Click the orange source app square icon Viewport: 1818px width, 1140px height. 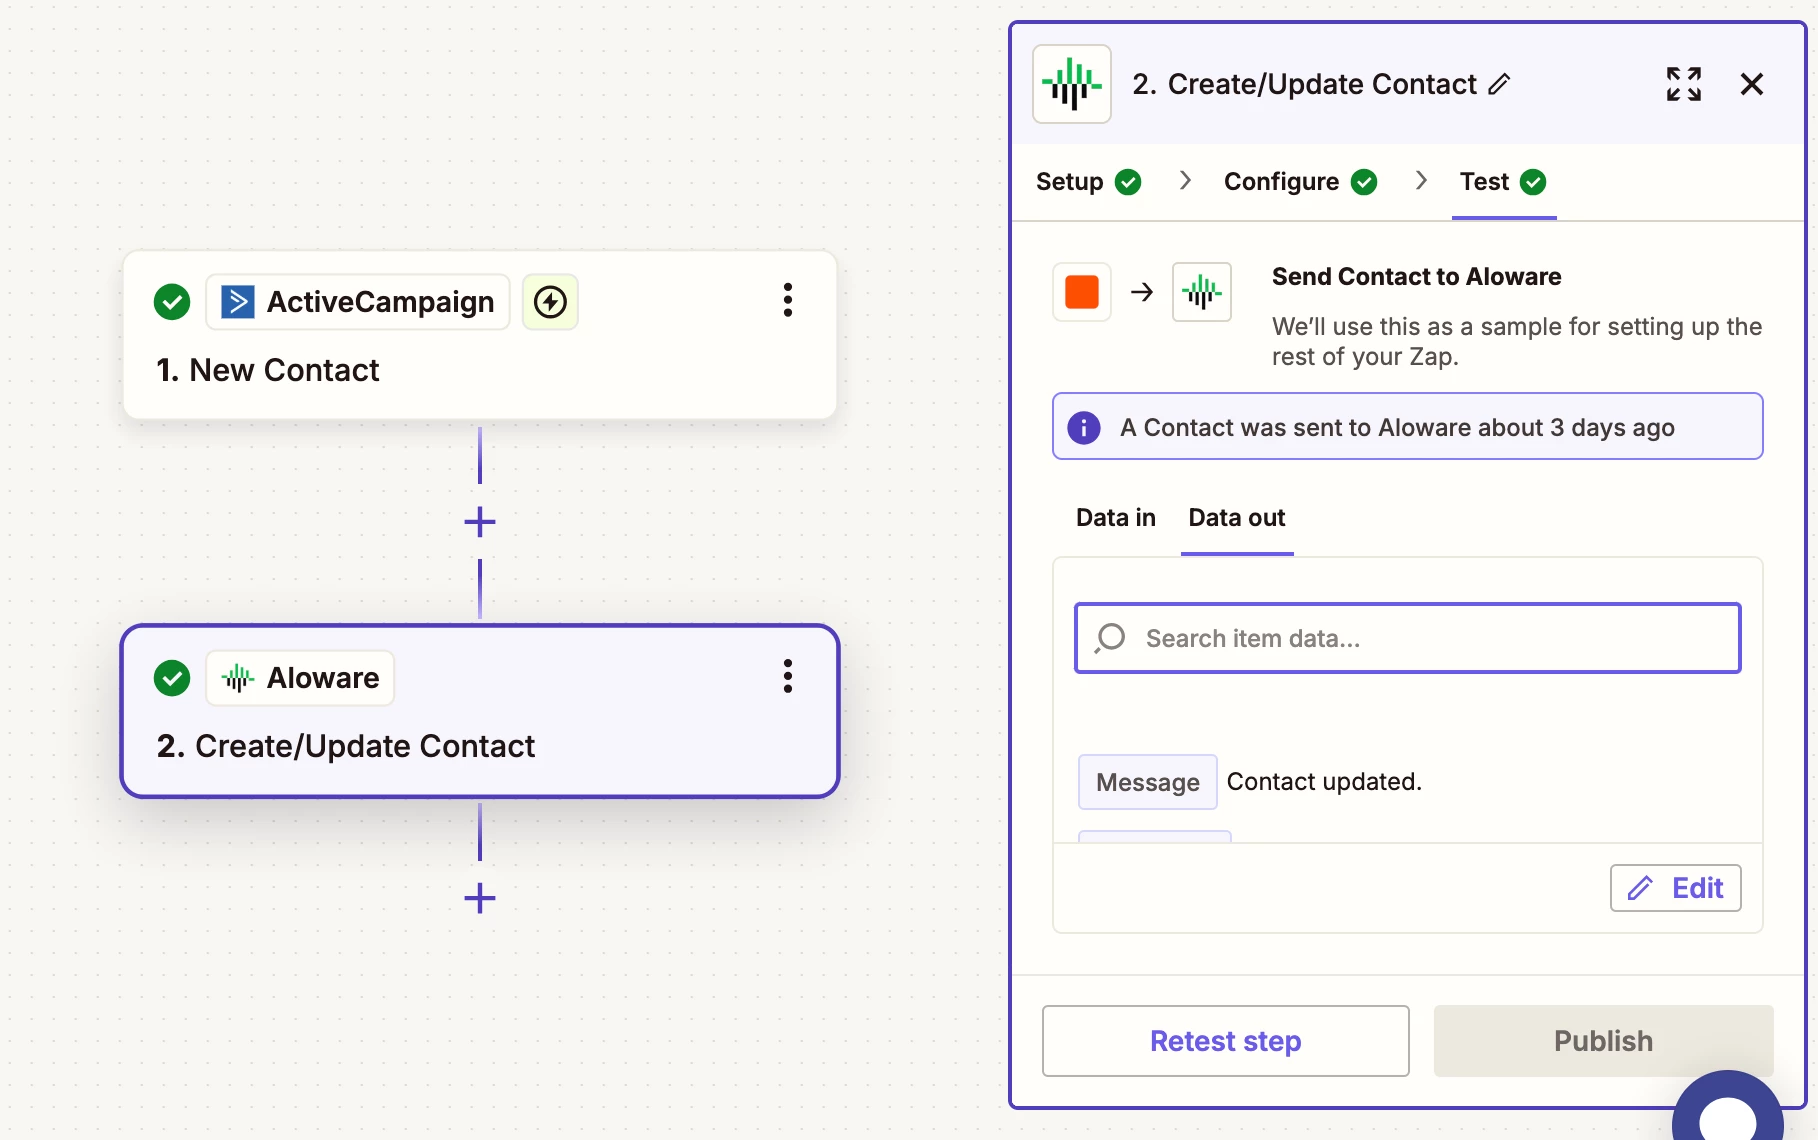[x=1082, y=292]
